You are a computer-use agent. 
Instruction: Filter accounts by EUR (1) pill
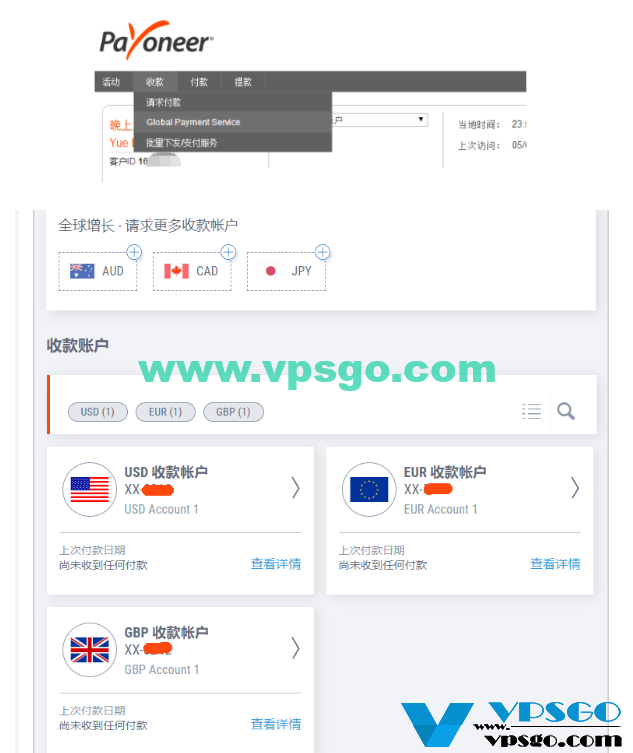click(x=165, y=412)
